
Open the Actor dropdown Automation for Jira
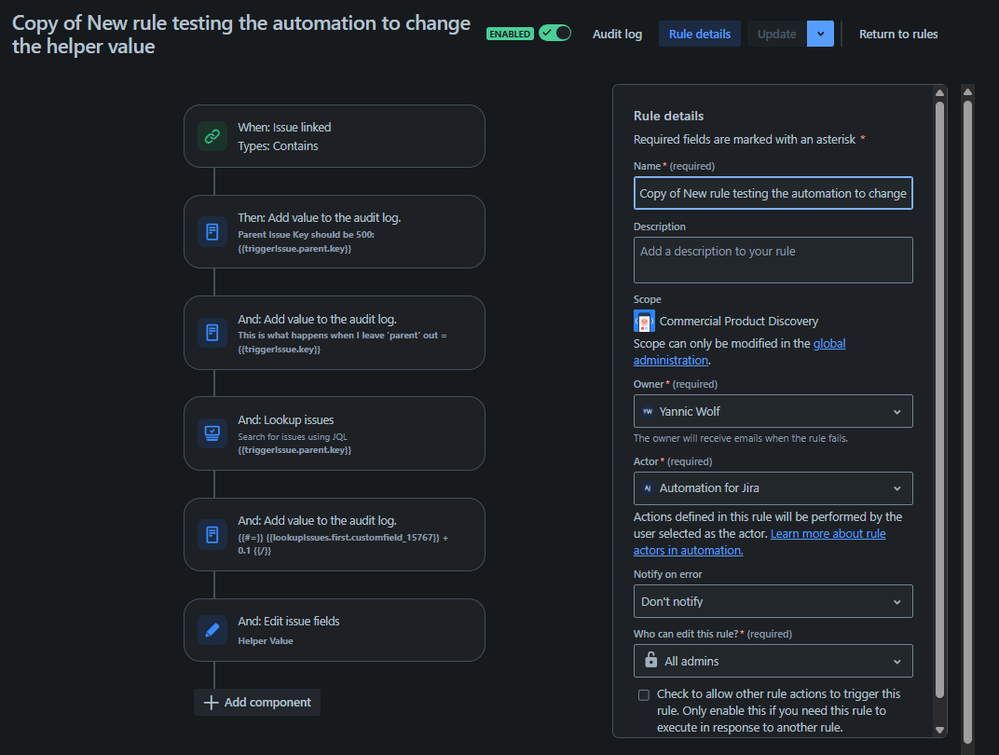(x=773, y=488)
